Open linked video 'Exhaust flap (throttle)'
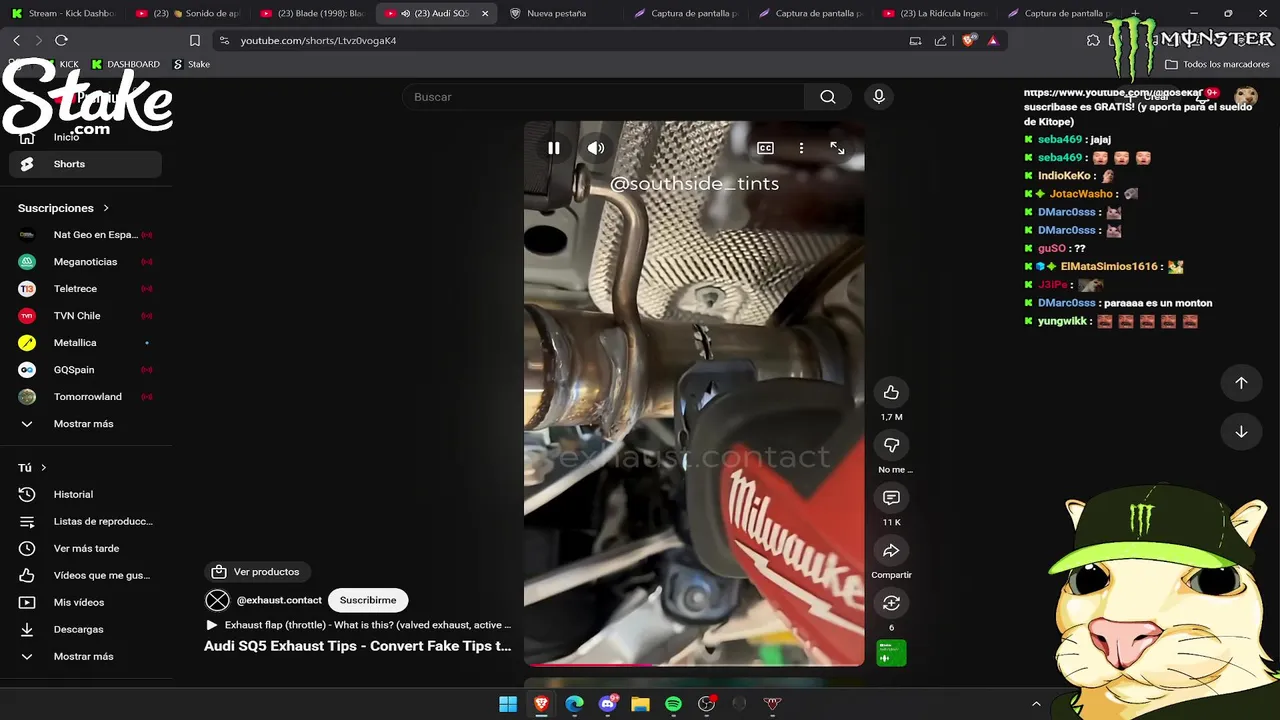Image resolution: width=1280 pixels, height=720 pixels. (358, 625)
